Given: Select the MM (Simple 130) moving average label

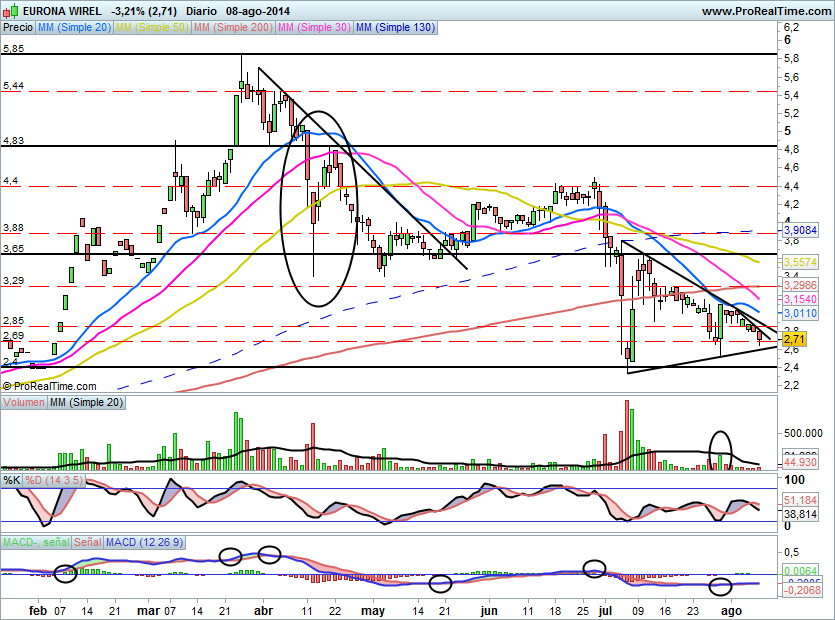Looking at the screenshot, I should [395, 27].
